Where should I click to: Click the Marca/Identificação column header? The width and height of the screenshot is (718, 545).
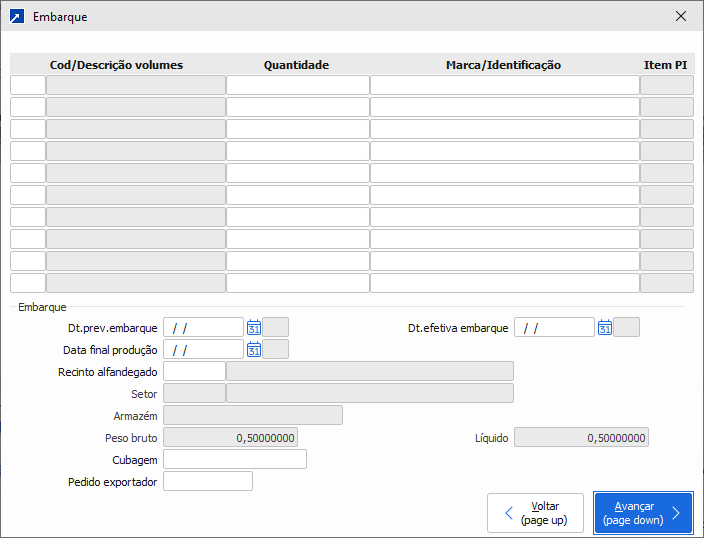click(504, 65)
